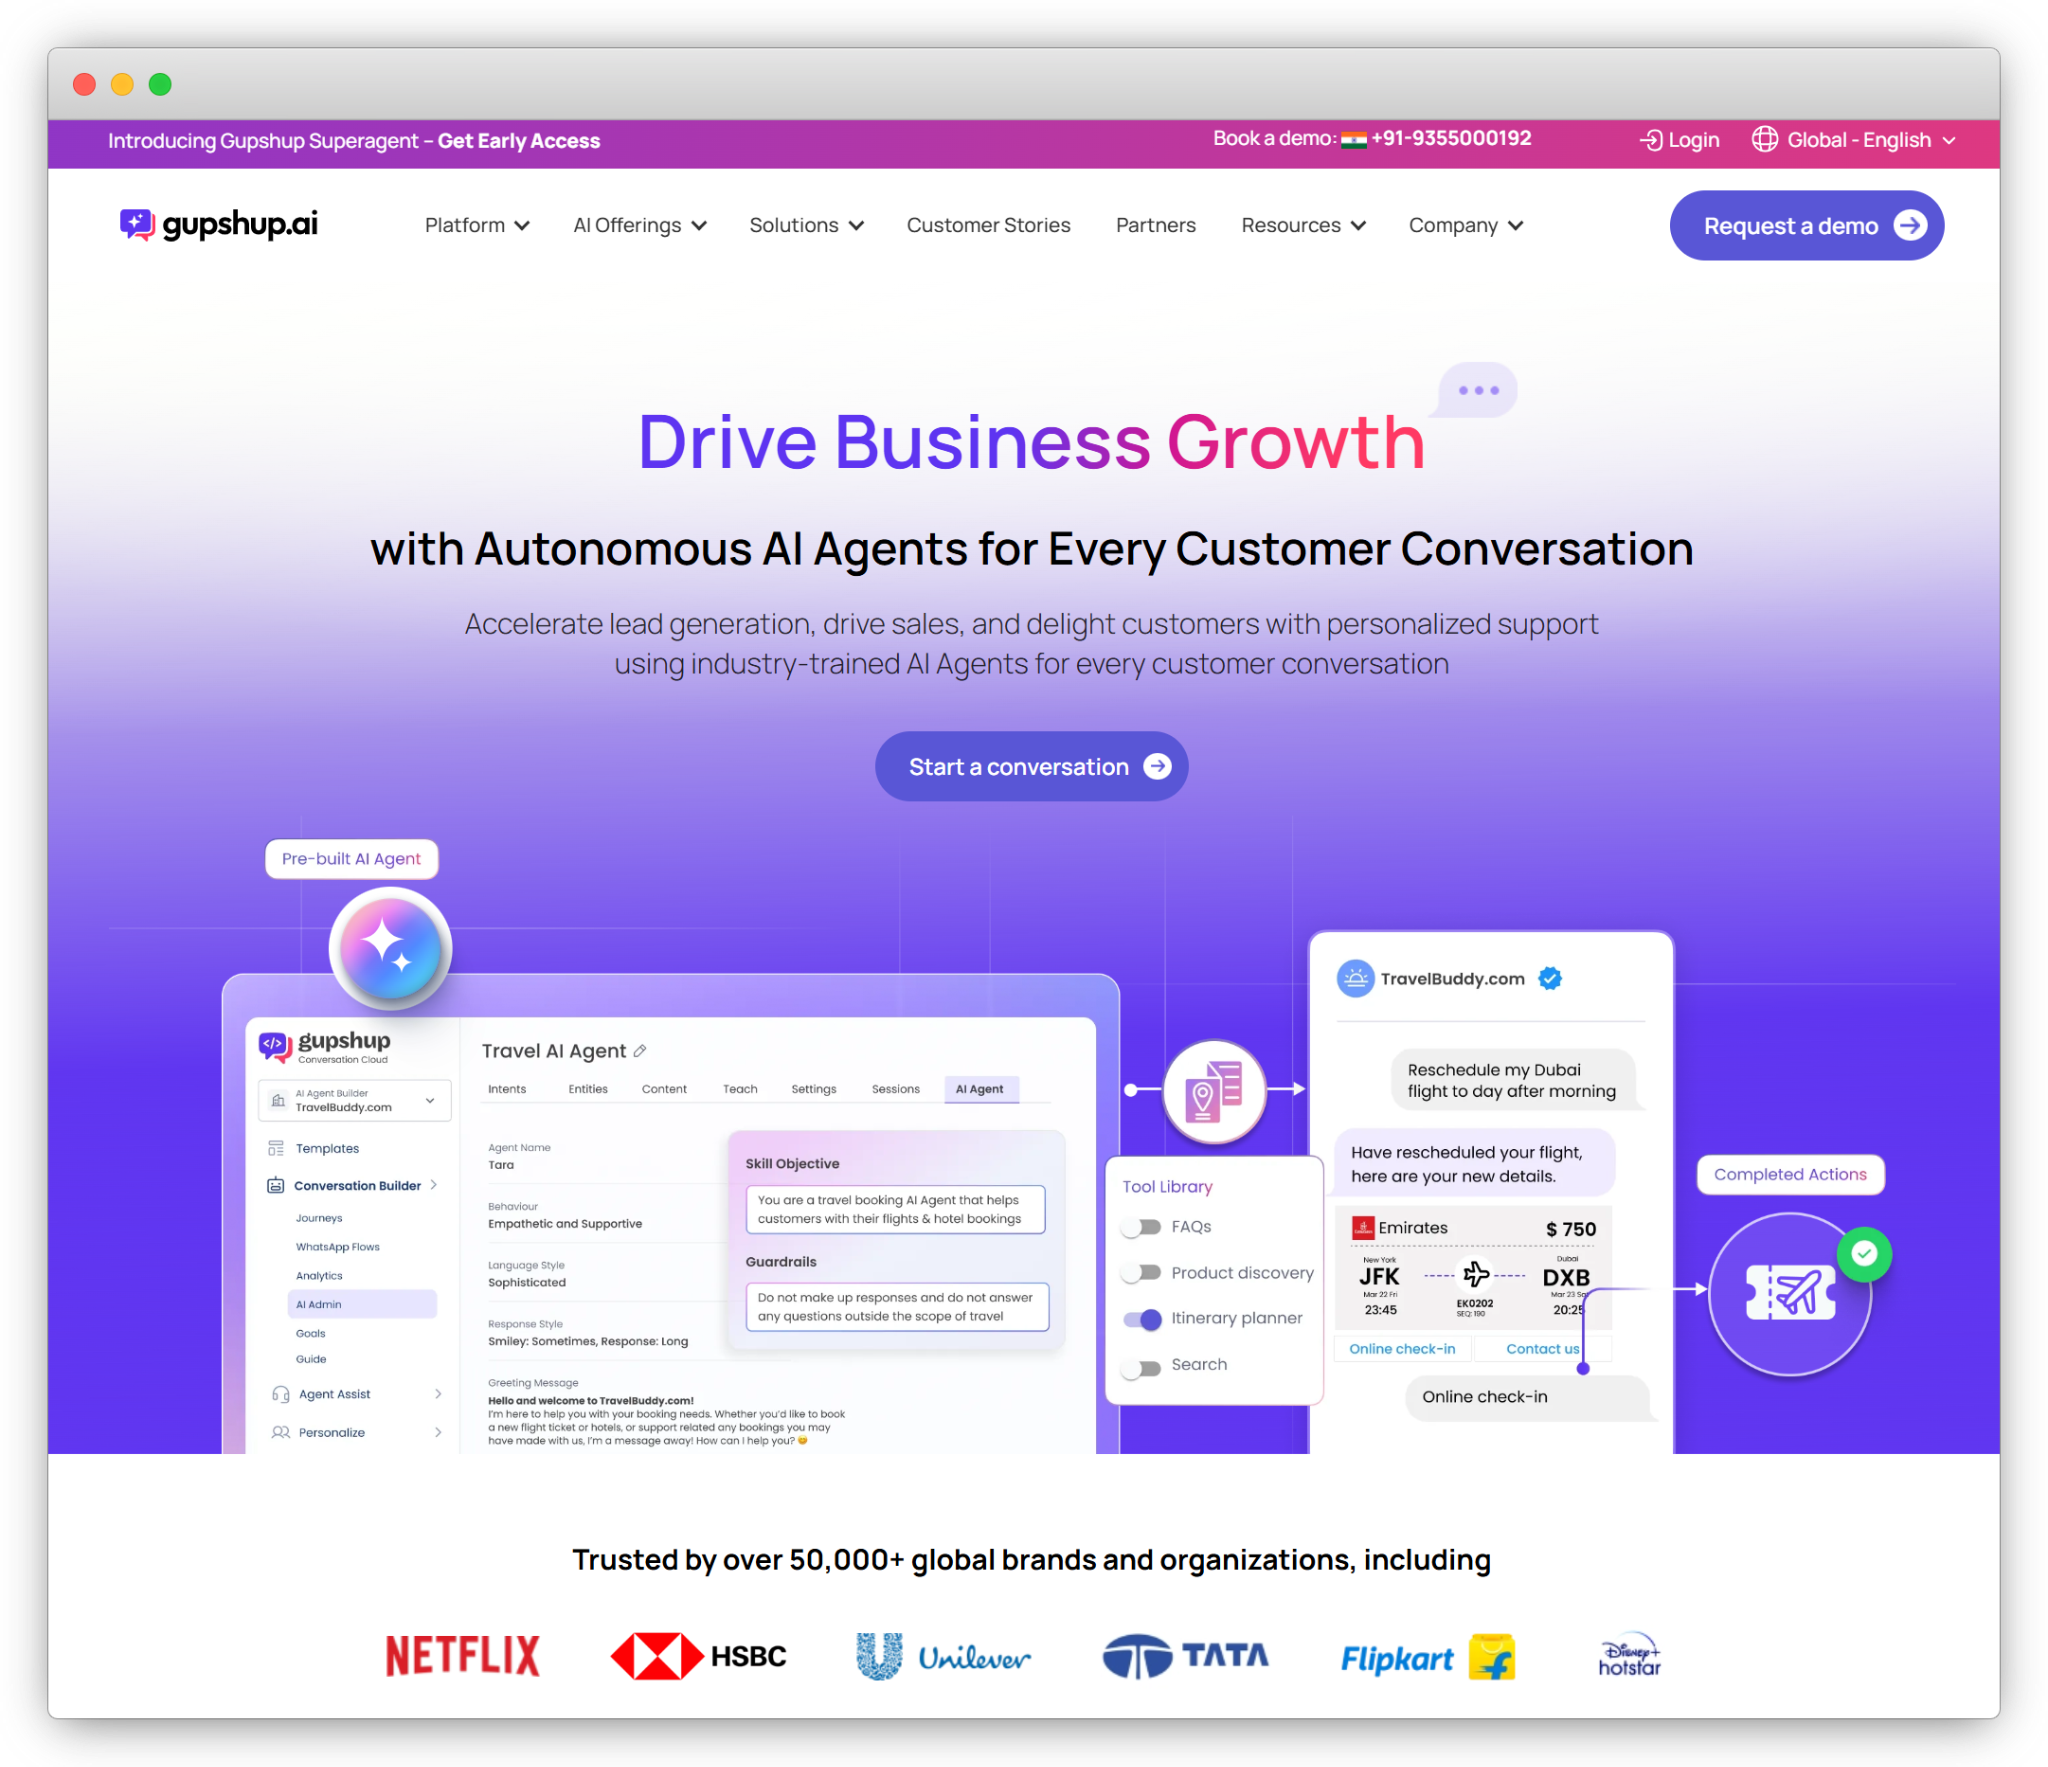This screenshot has width=2048, height=1767.
Task: Disable the Itinerary planner toggle
Action: (x=1142, y=1319)
